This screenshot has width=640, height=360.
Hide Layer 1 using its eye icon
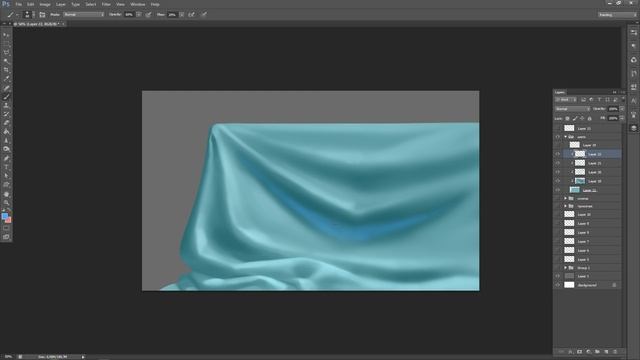click(558, 276)
